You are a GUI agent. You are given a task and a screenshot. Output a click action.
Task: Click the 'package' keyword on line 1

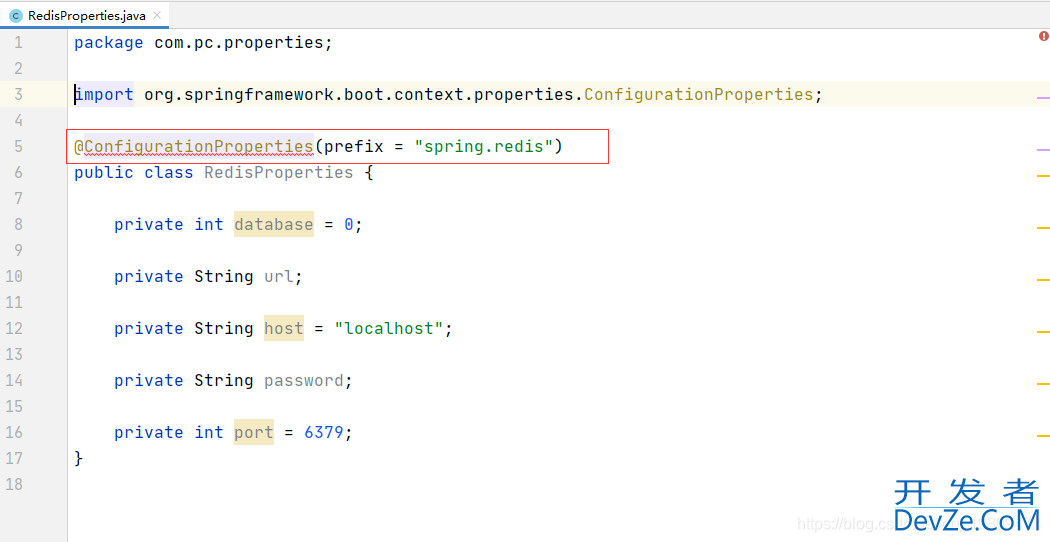pyautogui.click(x=108, y=43)
